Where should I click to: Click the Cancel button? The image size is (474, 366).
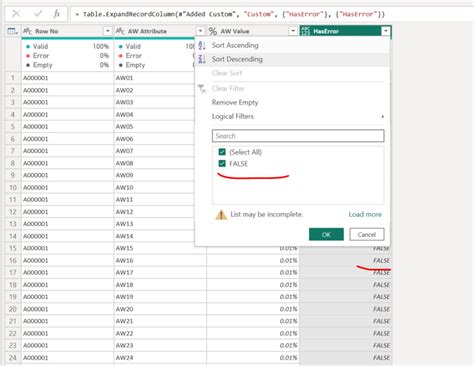click(x=367, y=234)
